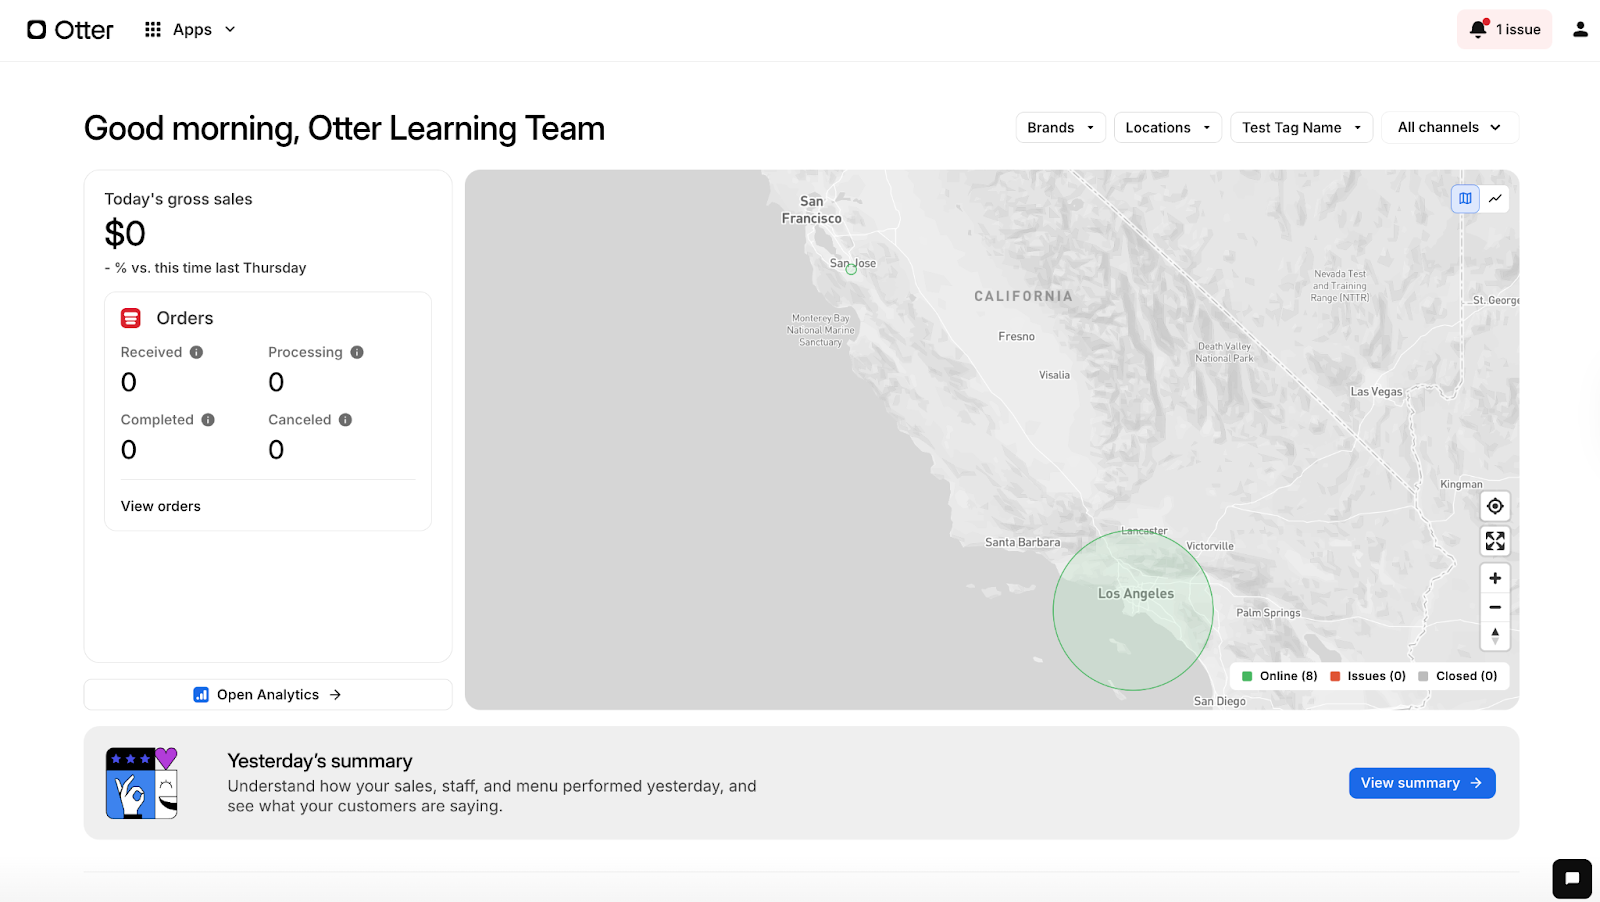Click info icon next to Canceled
The image size is (1600, 902).
(x=345, y=420)
